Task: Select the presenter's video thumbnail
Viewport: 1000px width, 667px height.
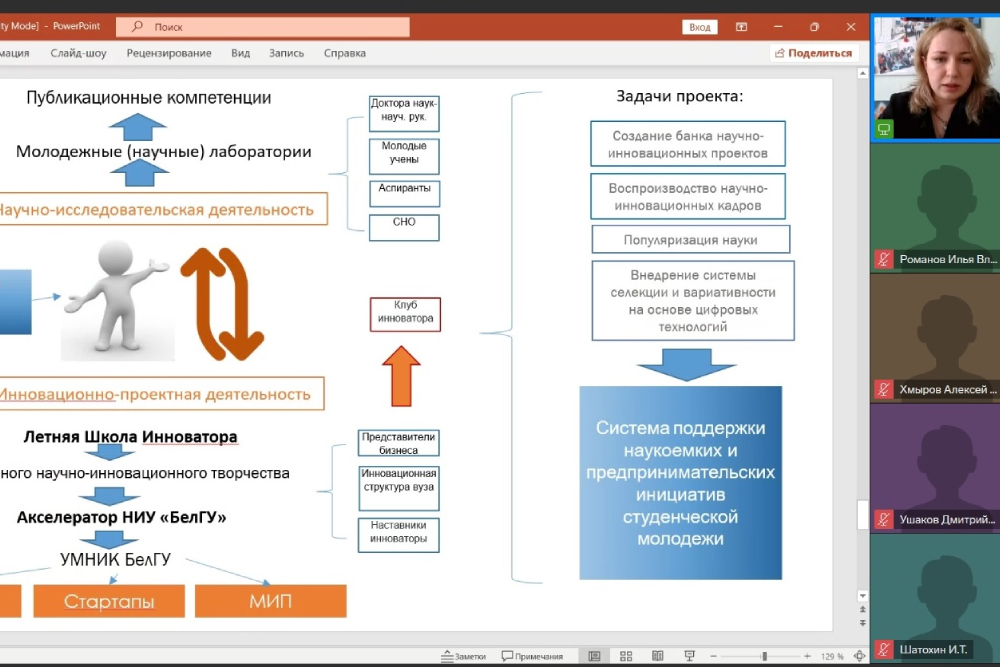Action: tap(936, 77)
